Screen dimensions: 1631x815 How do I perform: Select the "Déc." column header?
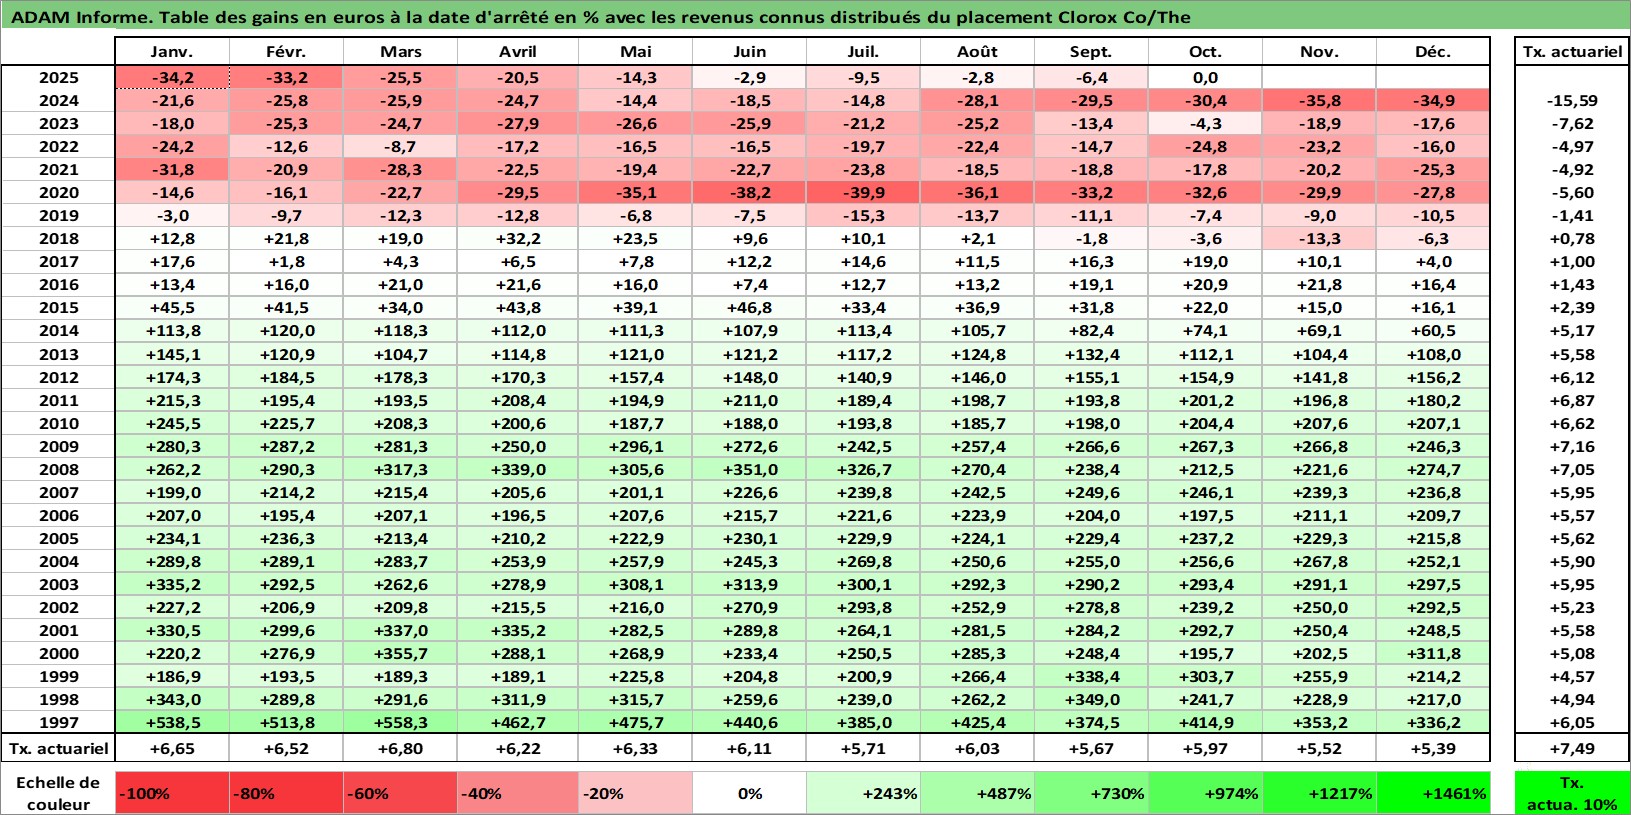point(1433,52)
